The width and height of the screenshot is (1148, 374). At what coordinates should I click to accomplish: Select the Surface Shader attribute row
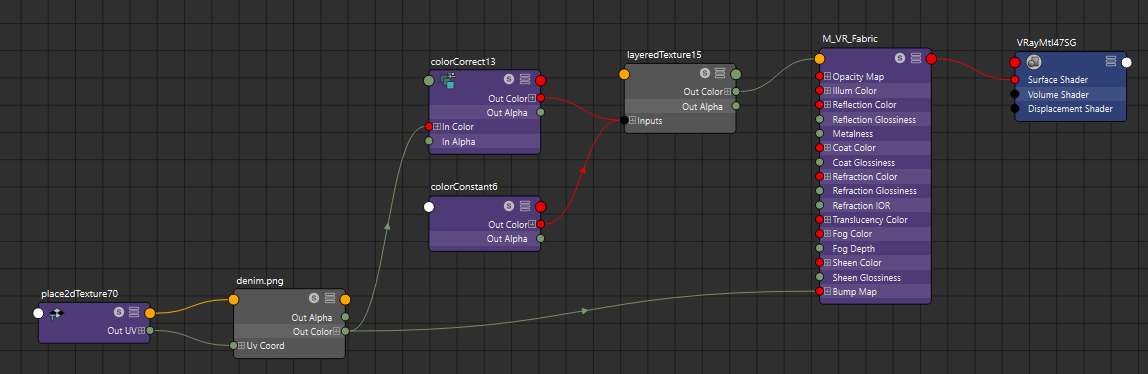click(1070, 80)
